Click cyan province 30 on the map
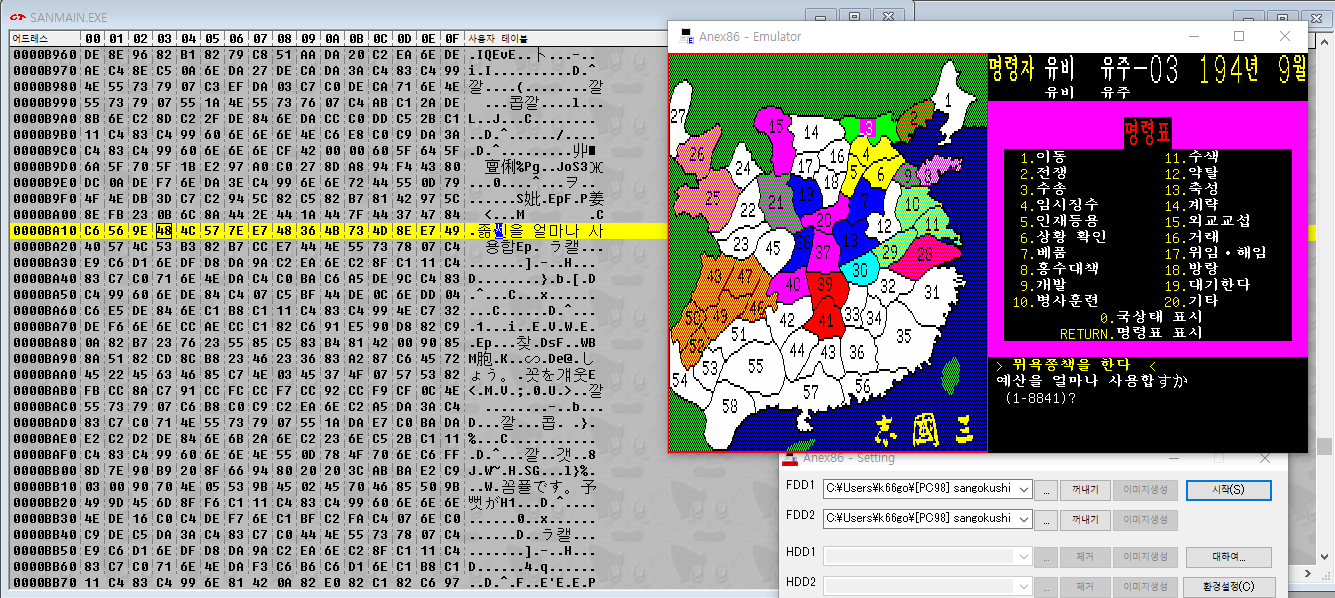 [859, 270]
